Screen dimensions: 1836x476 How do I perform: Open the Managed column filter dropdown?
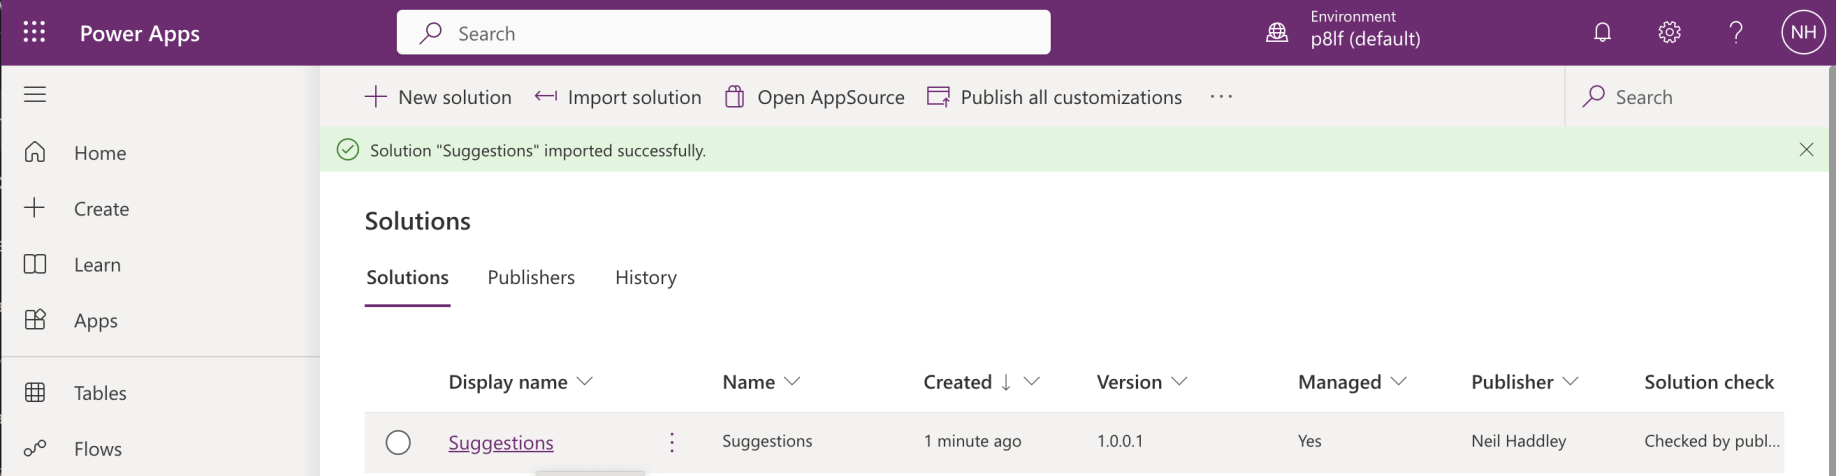coord(1399,382)
